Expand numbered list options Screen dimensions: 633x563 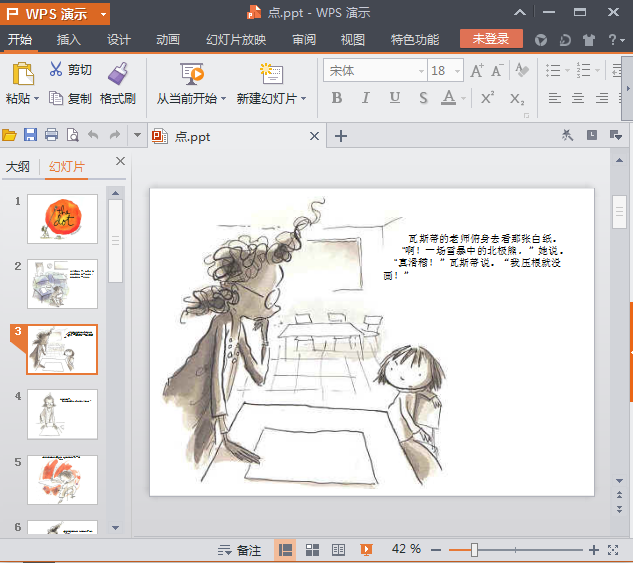coord(597,71)
